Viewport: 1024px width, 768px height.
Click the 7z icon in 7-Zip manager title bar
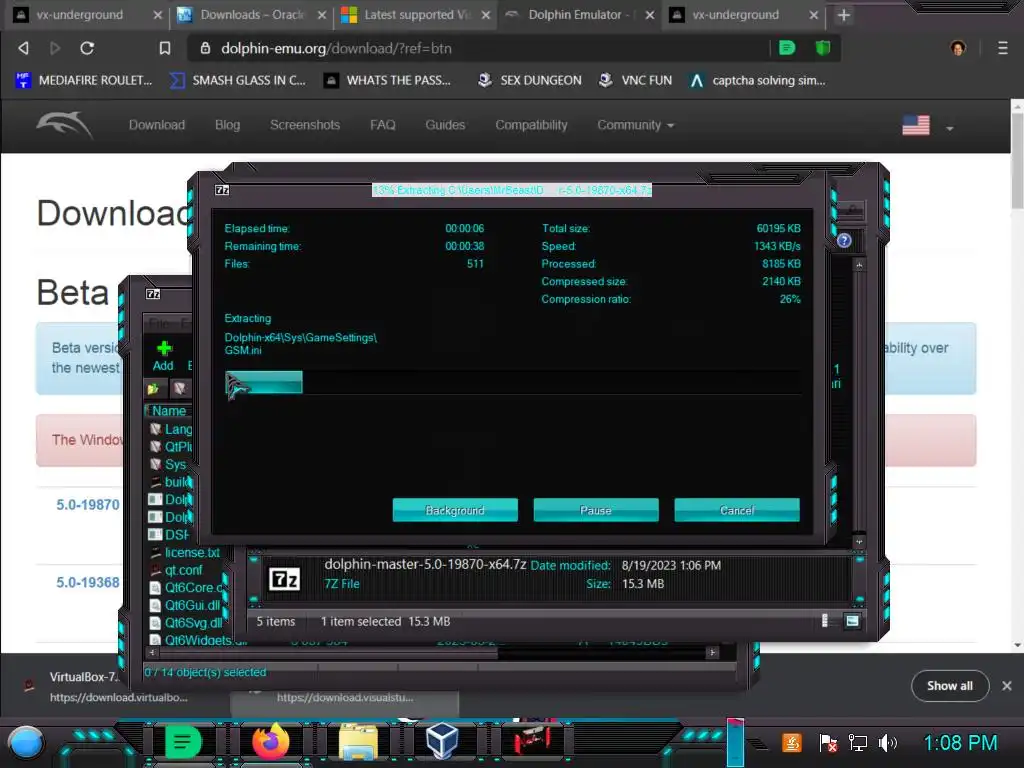[153, 294]
